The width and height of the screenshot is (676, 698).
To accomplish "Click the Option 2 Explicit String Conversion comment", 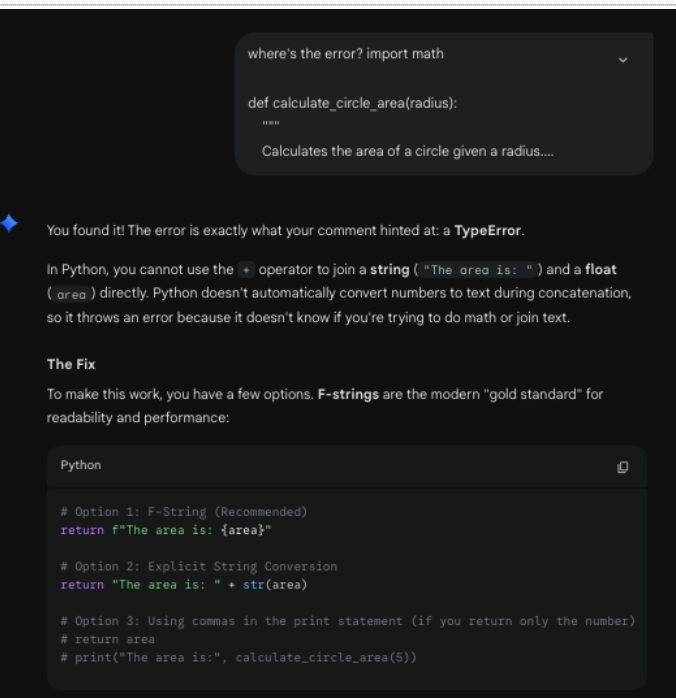I will [x=199, y=567].
